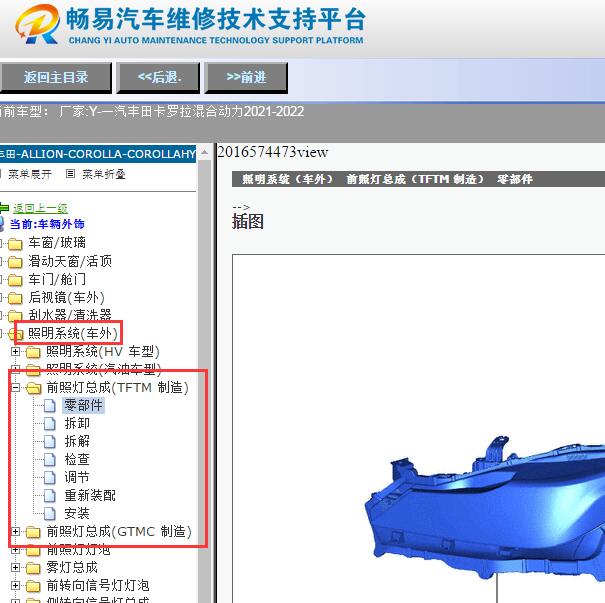Click the 返回主目录 button
The height and width of the screenshot is (603, 605).
(56, 78)
